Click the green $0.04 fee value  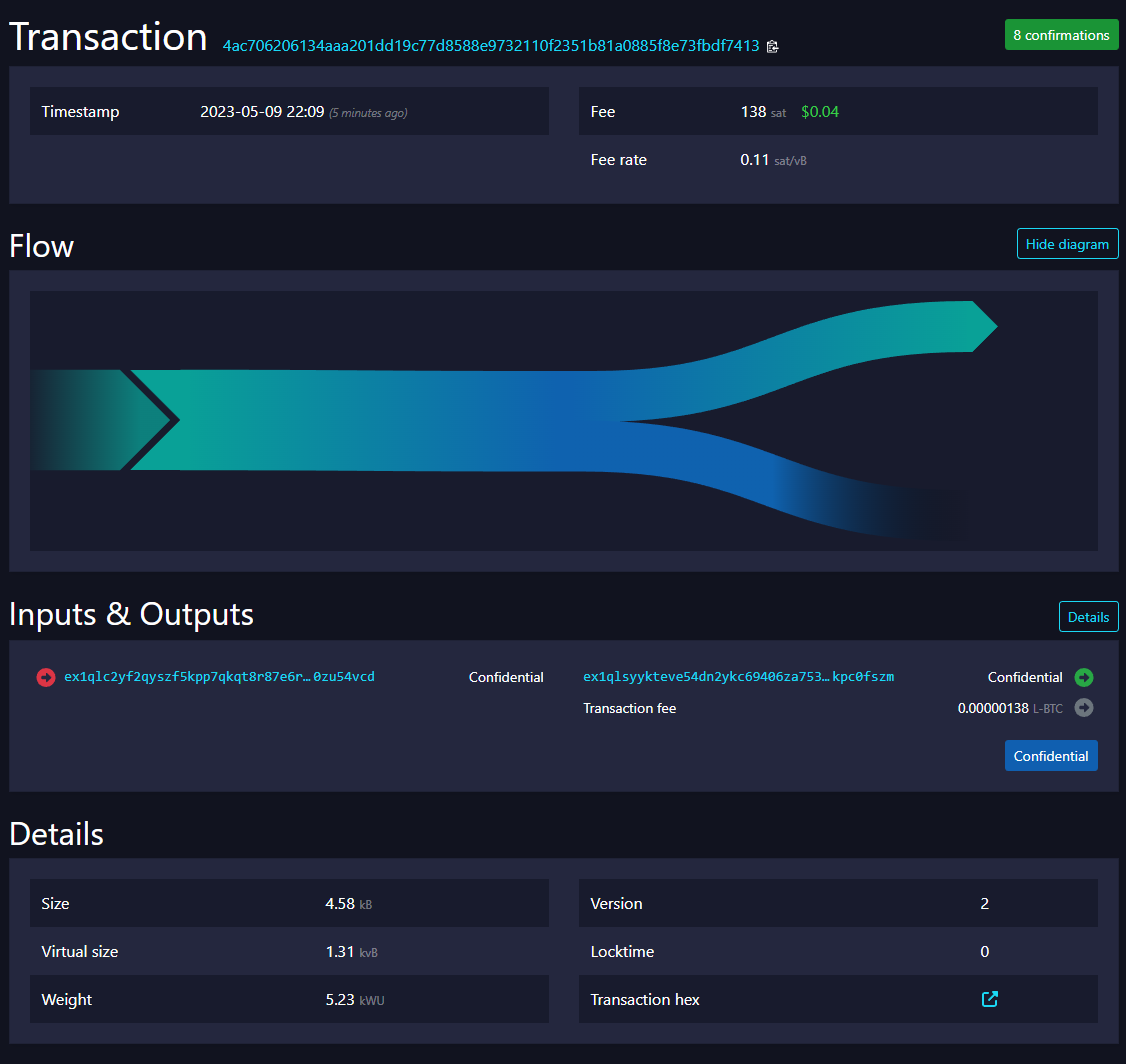pos(819,111)
